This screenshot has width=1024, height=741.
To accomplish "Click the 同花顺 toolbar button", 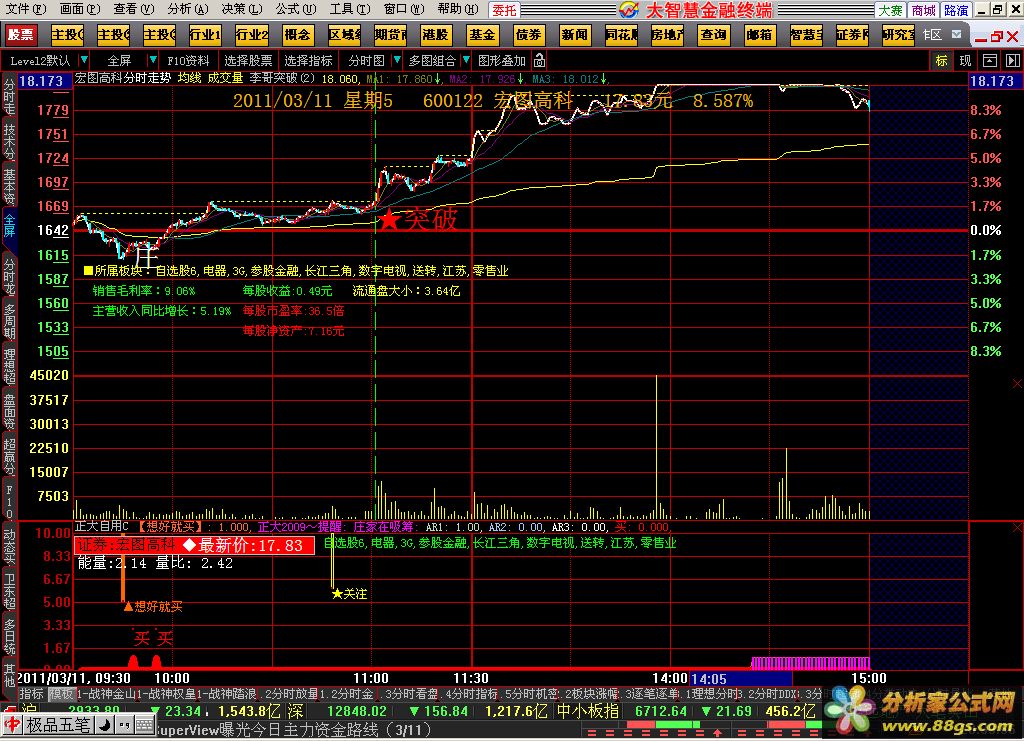I will click(x=621, y=35).
